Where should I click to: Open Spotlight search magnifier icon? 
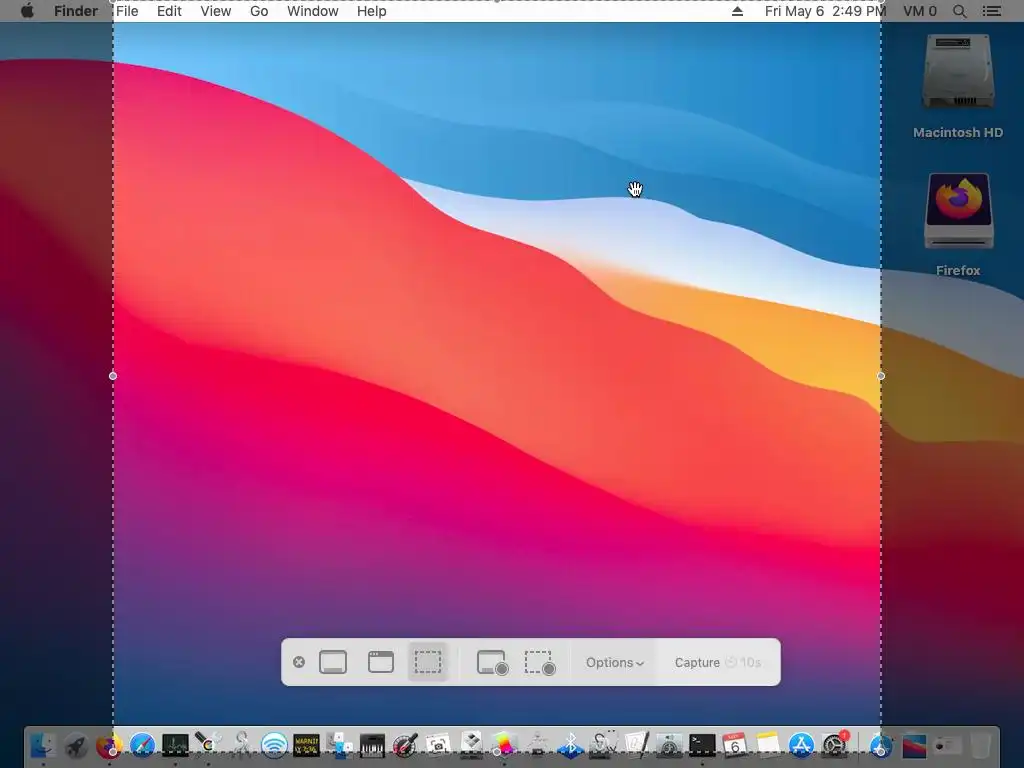point(959,11)
